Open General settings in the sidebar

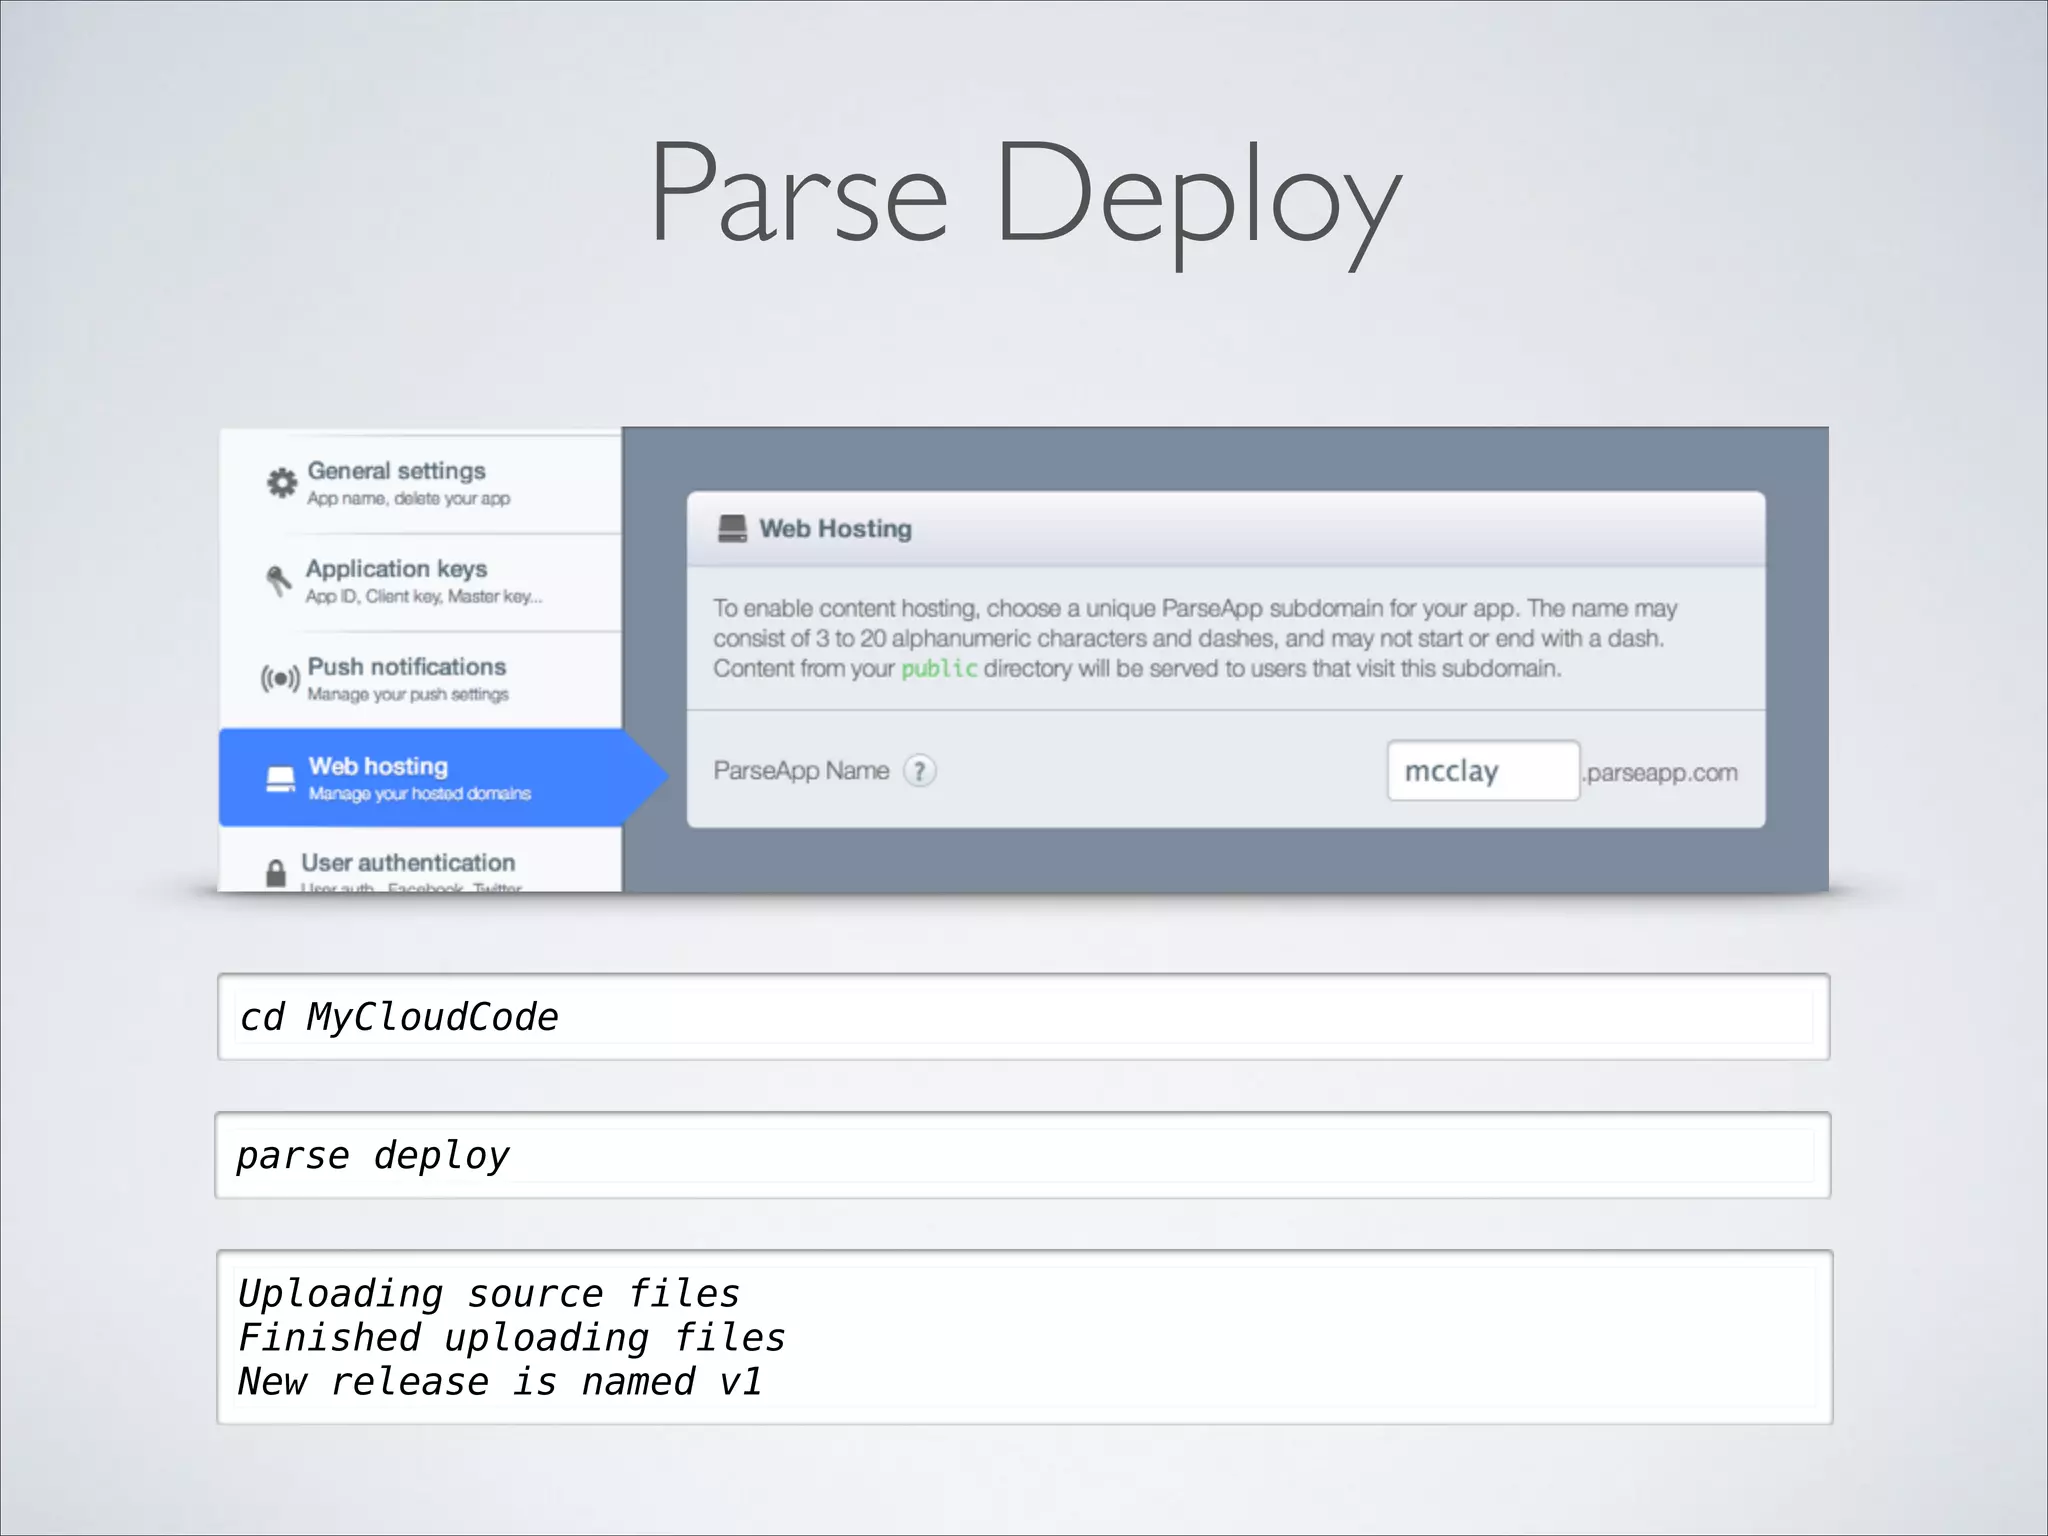(420, 483)
